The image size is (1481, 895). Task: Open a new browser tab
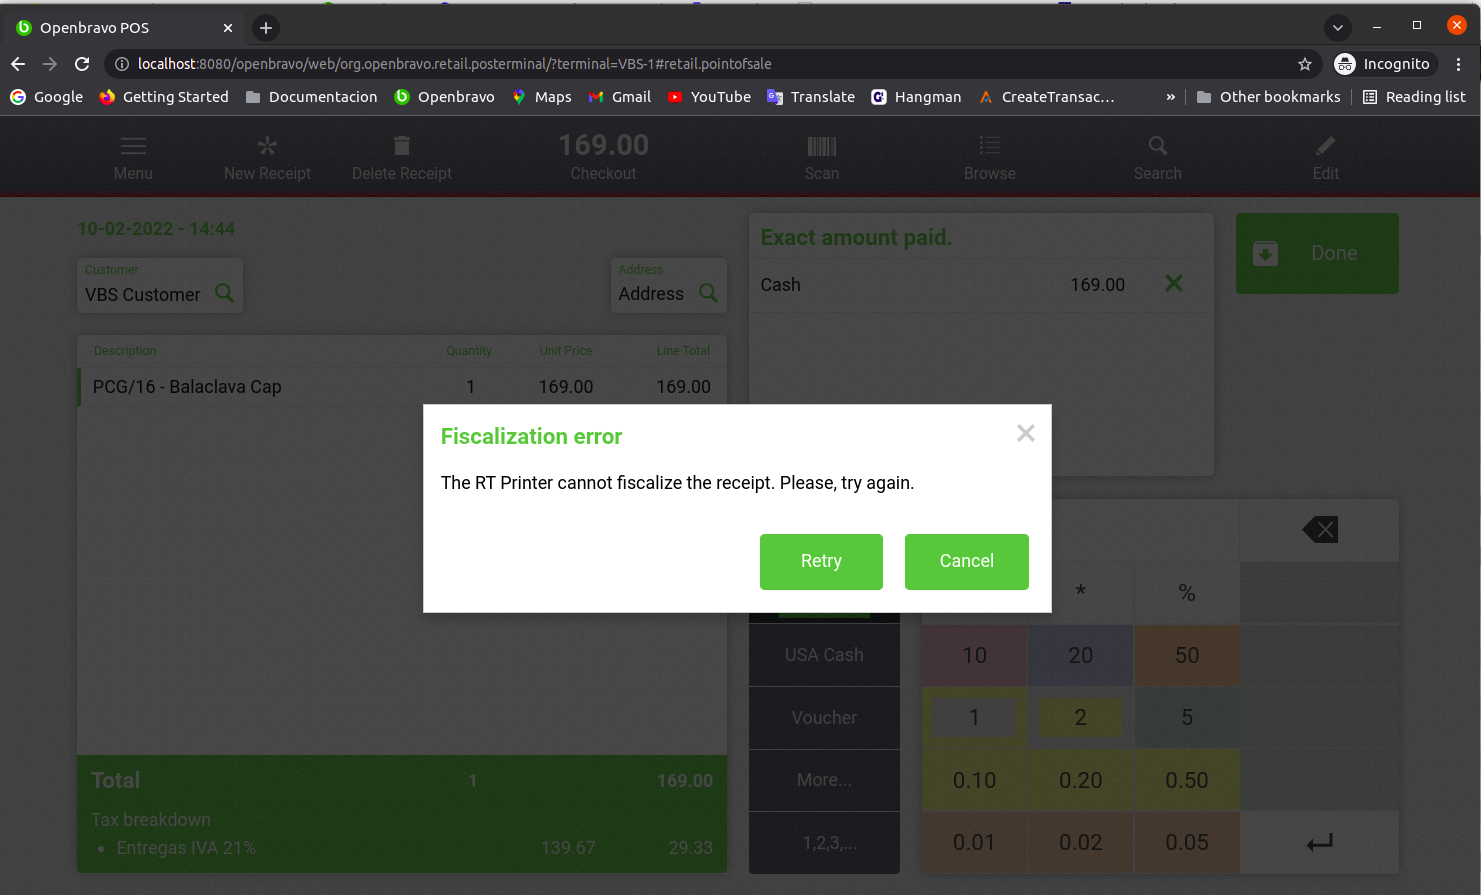[x=266, y=28]
